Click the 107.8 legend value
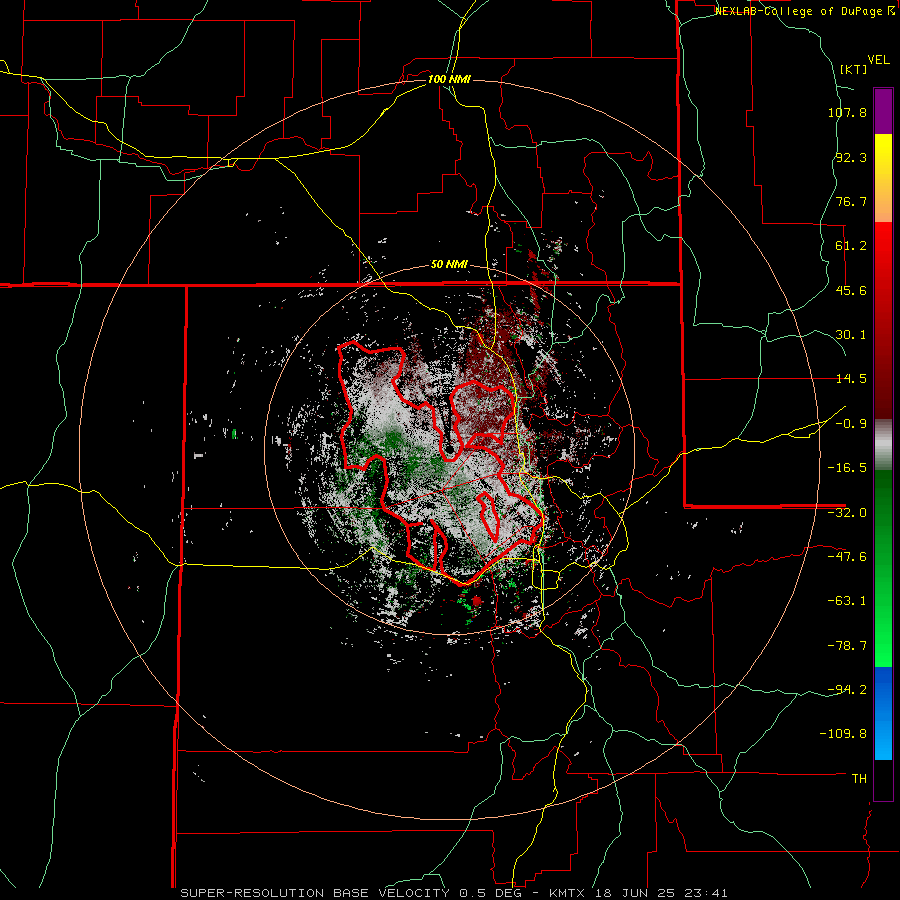 click(847, 112)
